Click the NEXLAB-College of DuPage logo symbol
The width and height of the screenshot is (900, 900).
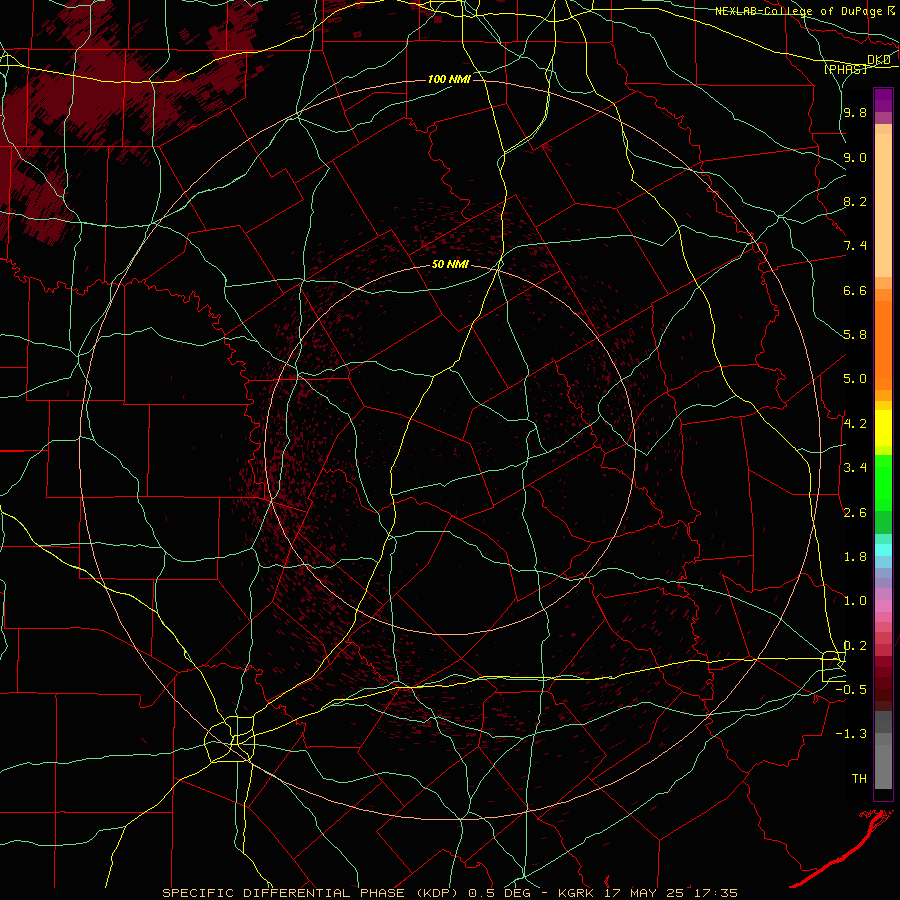pos(891,10)
